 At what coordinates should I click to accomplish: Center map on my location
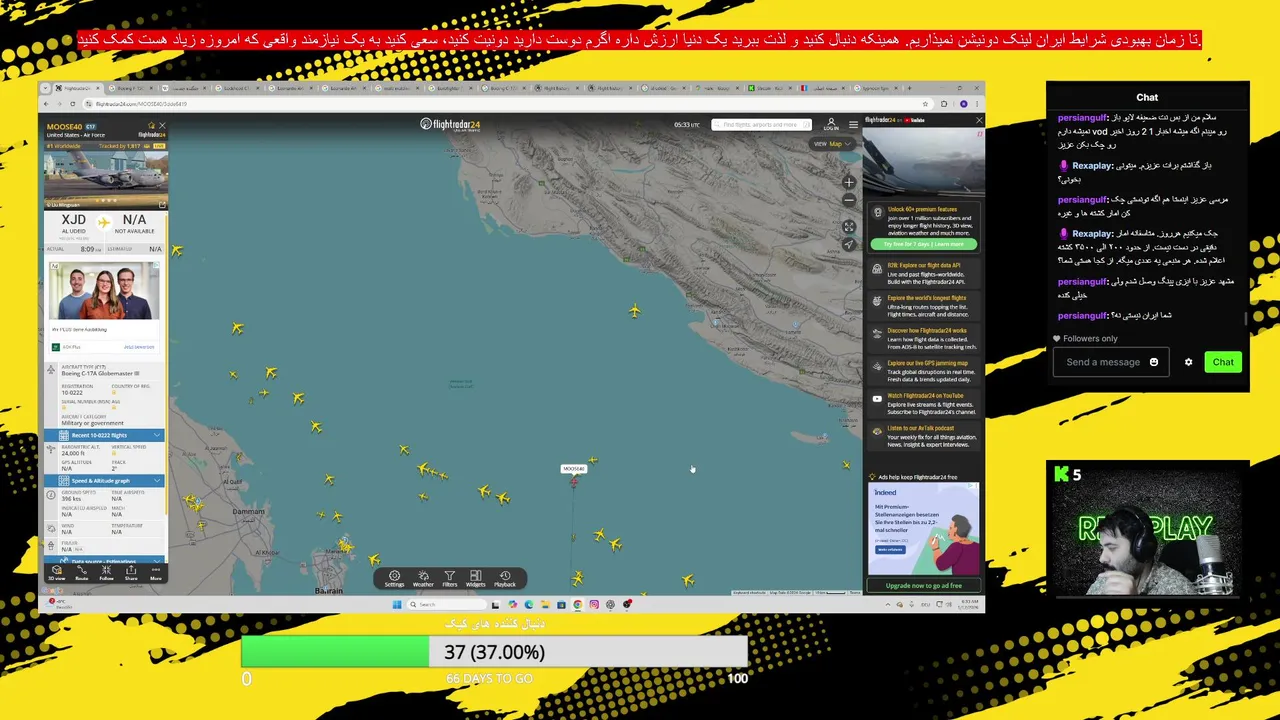(849, 244)
